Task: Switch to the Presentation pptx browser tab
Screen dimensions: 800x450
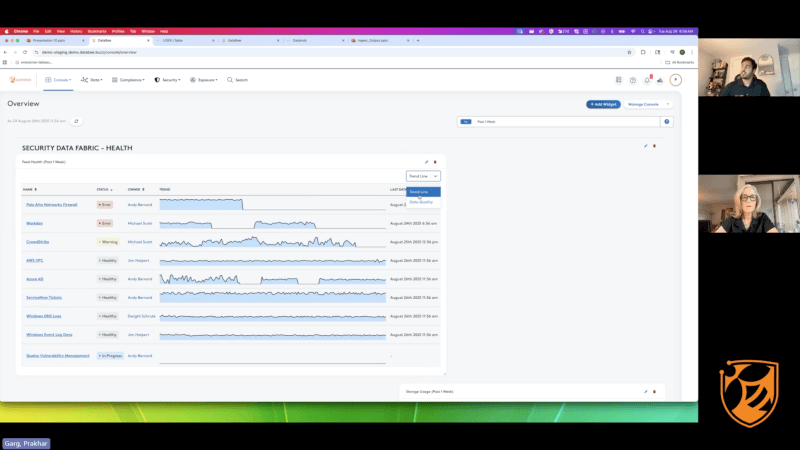Action: (55, 40)
